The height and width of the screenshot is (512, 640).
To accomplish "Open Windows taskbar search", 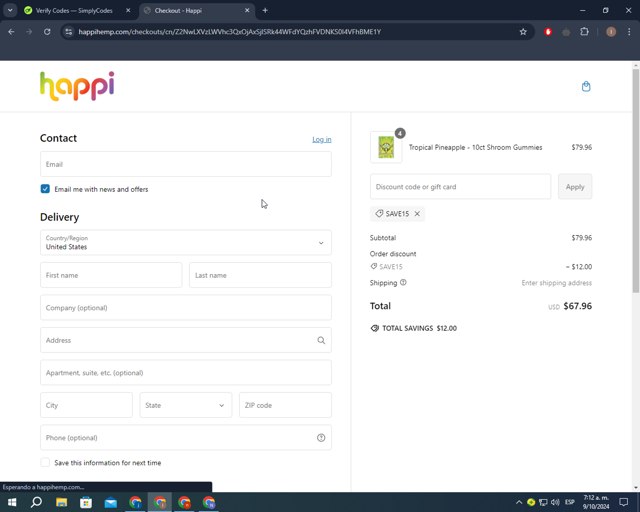I will point(36,502).
